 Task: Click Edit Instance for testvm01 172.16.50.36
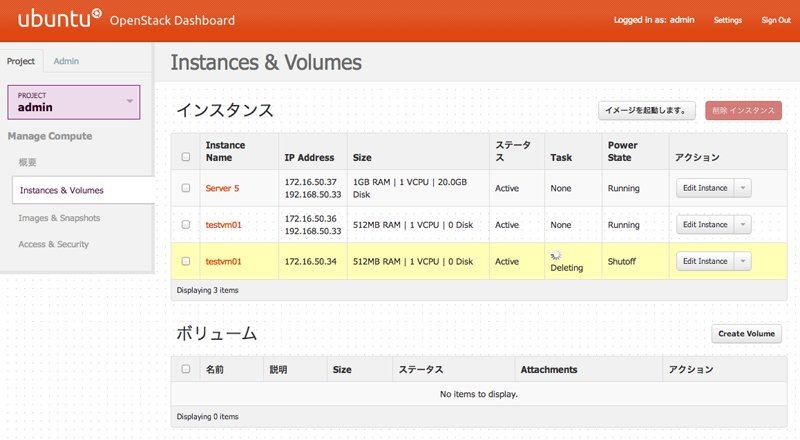point(705,225)
